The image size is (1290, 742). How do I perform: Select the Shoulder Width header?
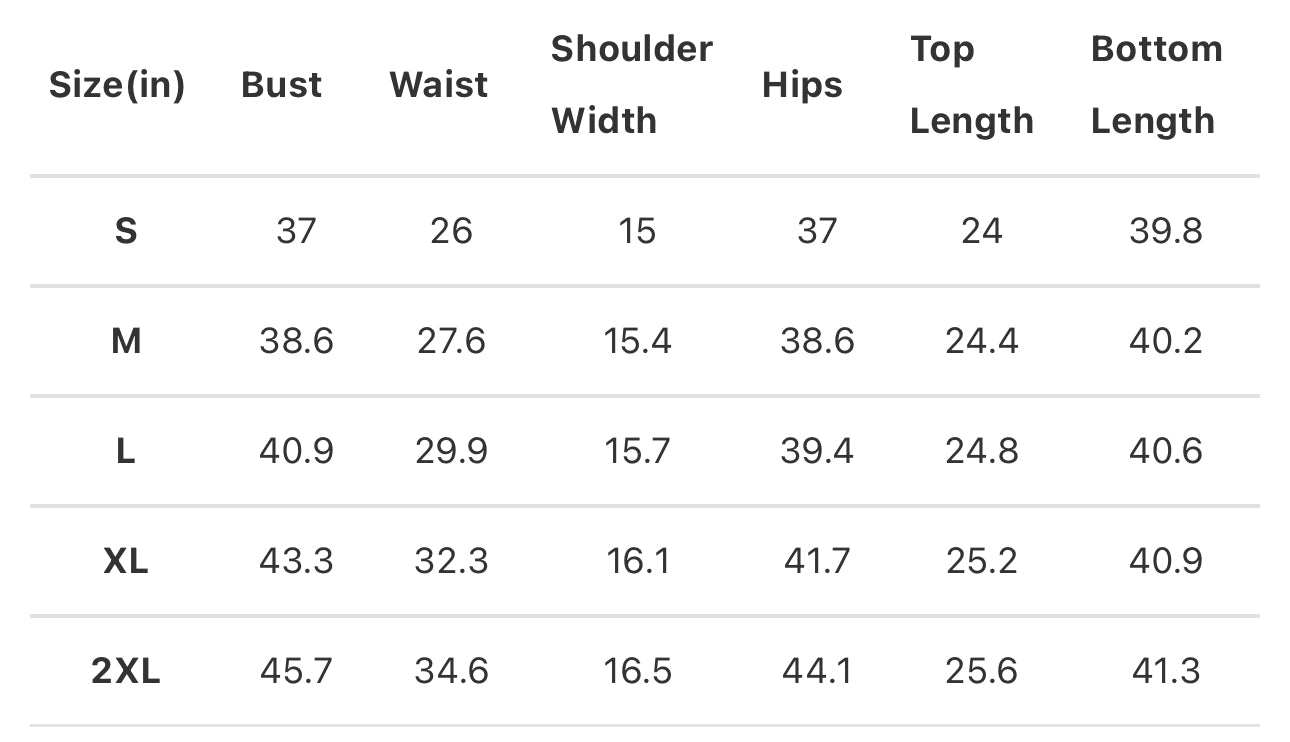click(632, 85)
